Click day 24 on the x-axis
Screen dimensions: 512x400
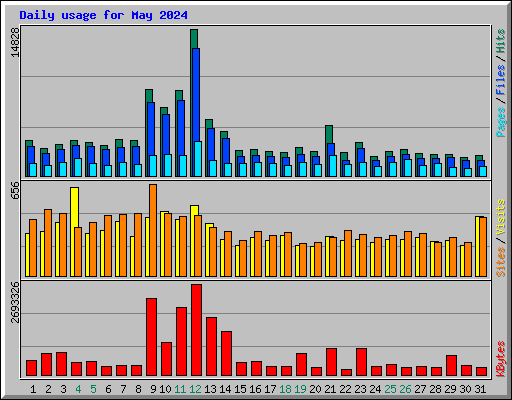tap(375, 389)
